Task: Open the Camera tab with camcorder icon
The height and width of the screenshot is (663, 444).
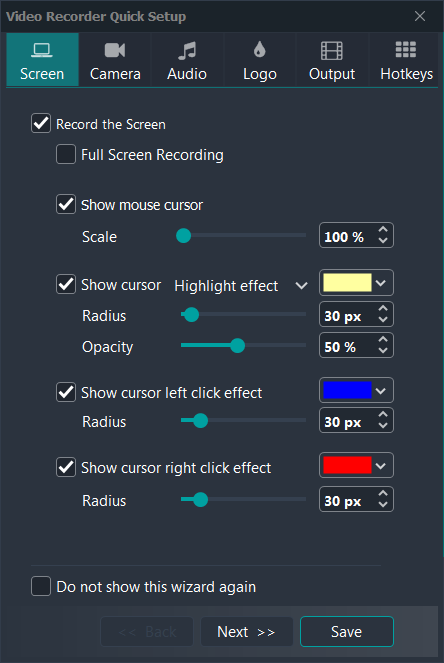Action: coord(115,60)
